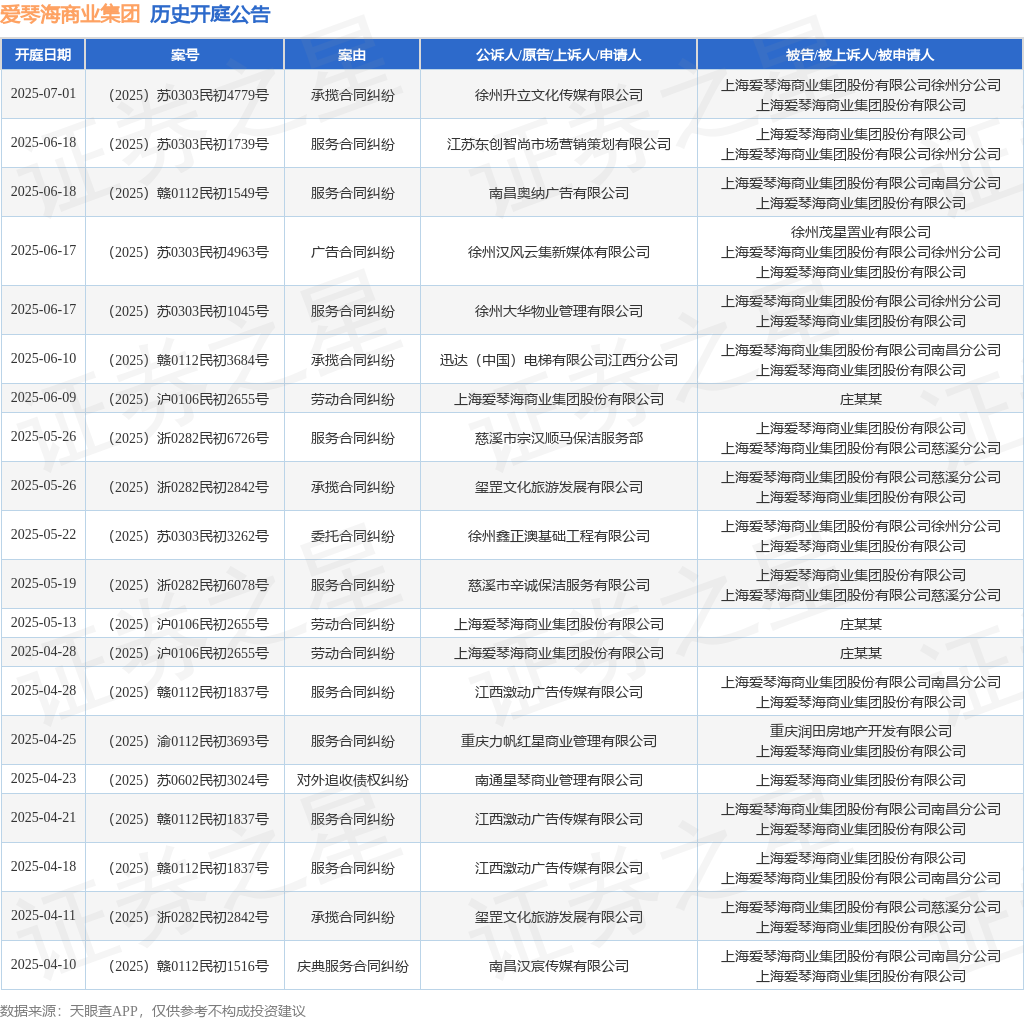Select the date cell 2025-05-19
This screenshot has width=1024, height=1020.
(x=43, y=584)
